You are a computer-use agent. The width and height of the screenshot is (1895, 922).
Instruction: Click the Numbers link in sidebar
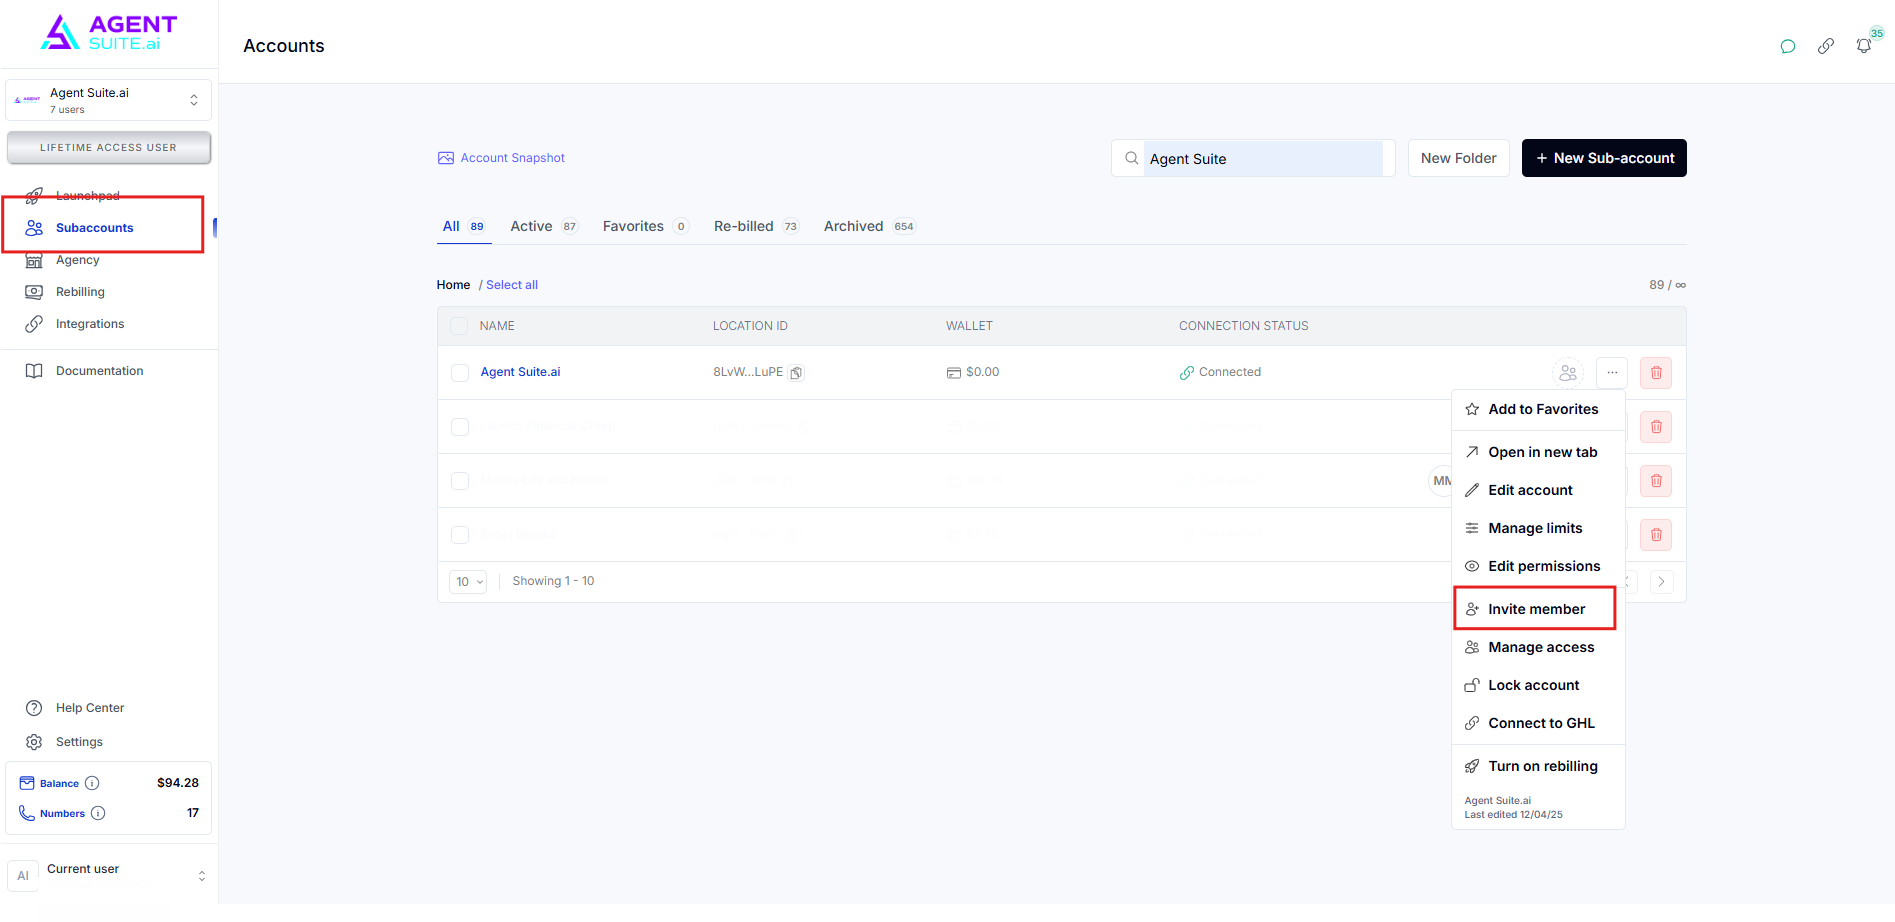62,813
